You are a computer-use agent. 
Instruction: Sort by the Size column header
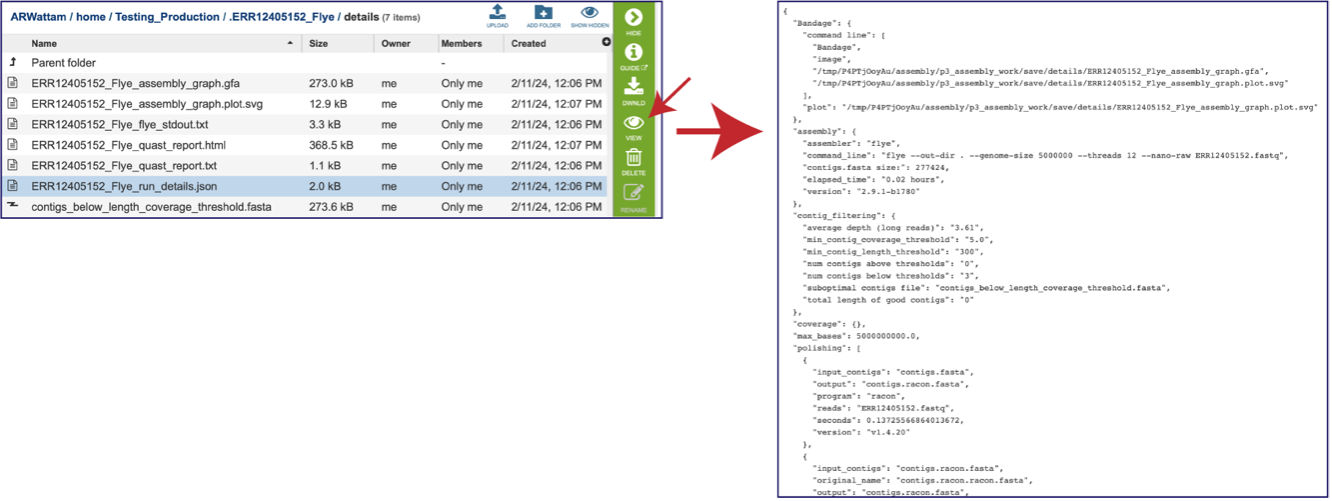pyautogui.click(x=318, y=43)
